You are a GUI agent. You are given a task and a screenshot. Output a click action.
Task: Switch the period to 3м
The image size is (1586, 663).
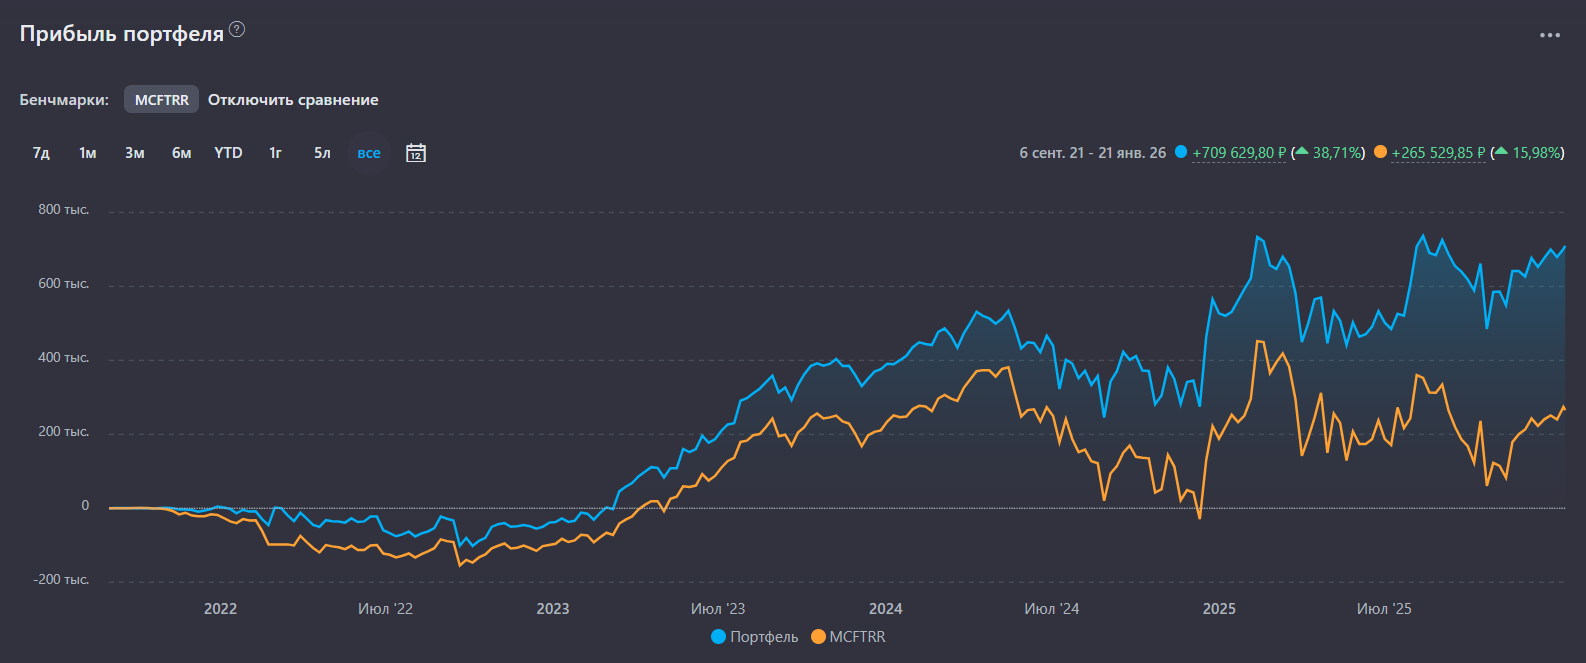coord(135,153)
